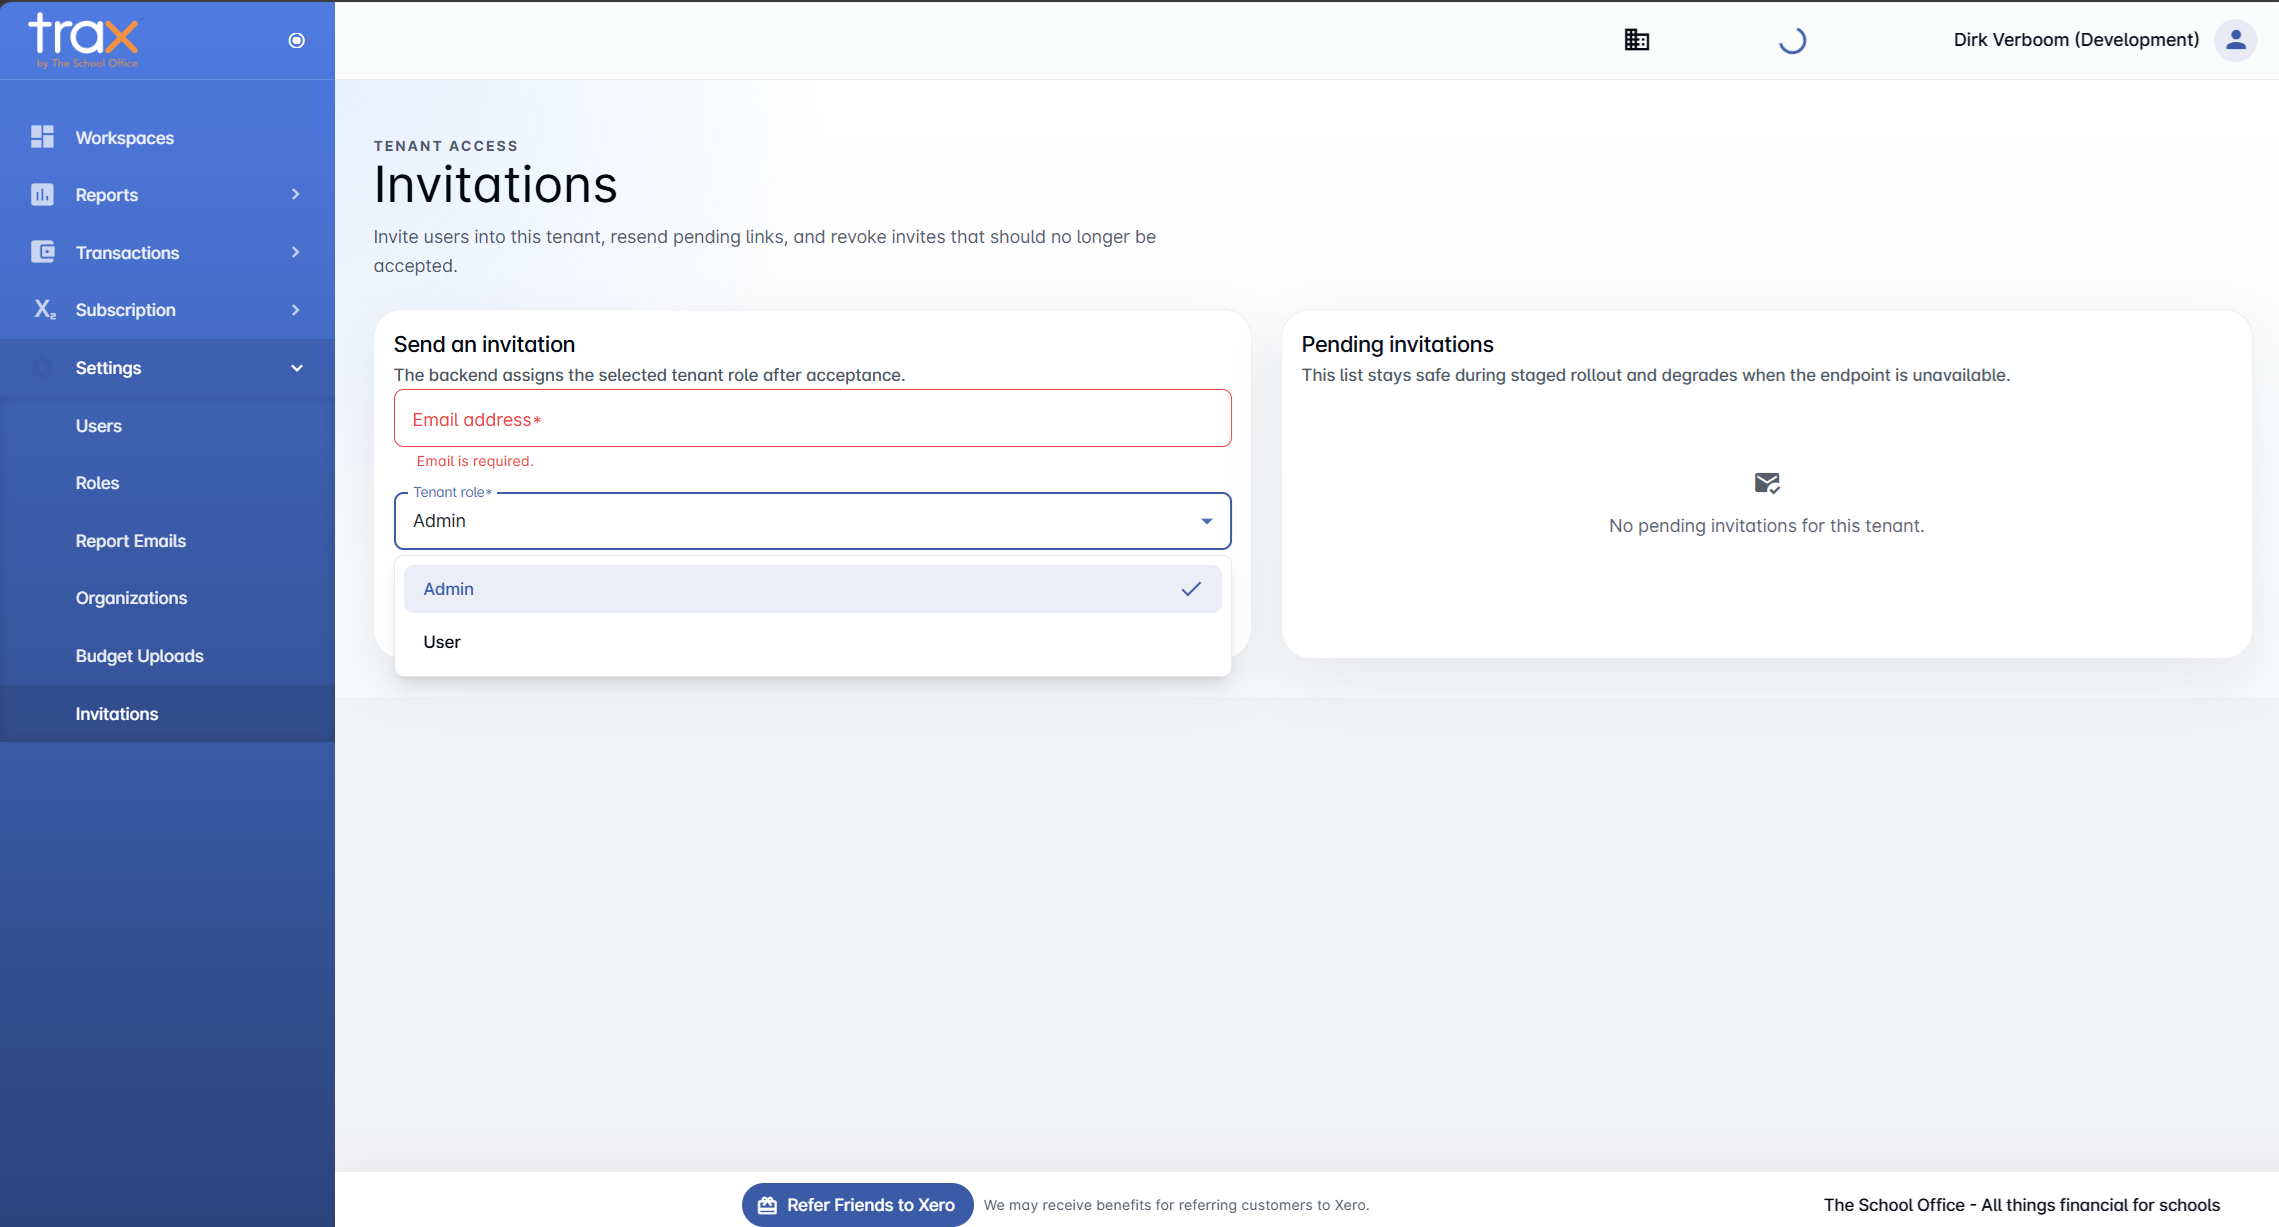
Task: Click the 'Send an invitation' heading
Action: click(484, 344)
